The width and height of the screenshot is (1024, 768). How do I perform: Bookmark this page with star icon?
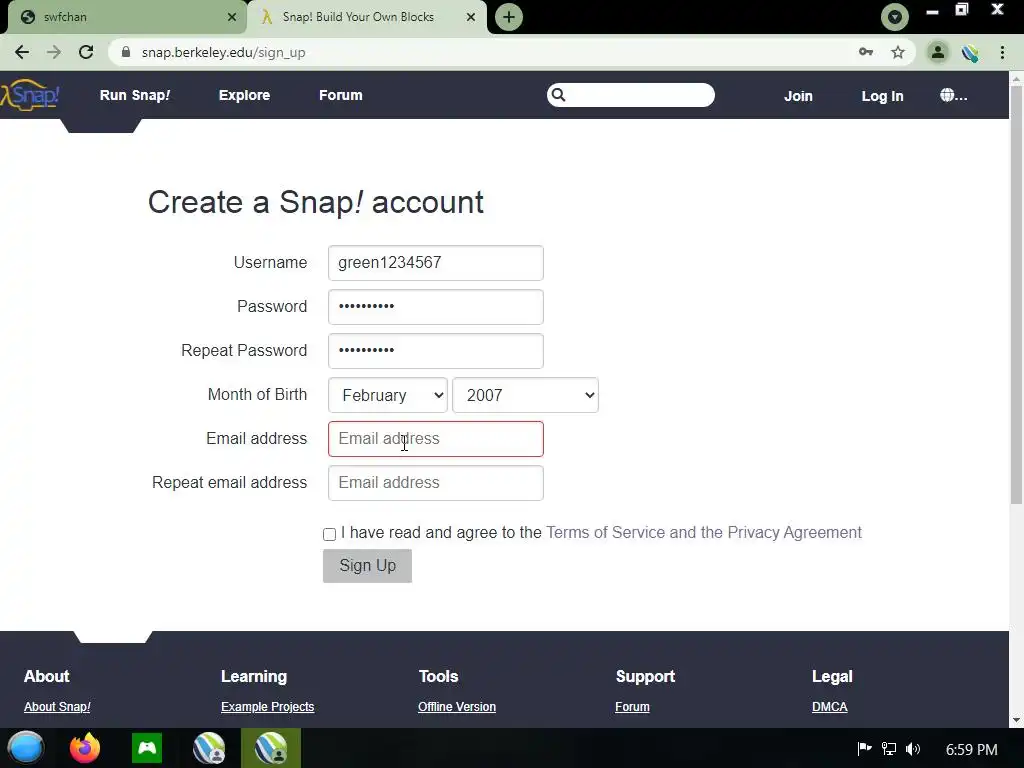click(x=898, y=52)
